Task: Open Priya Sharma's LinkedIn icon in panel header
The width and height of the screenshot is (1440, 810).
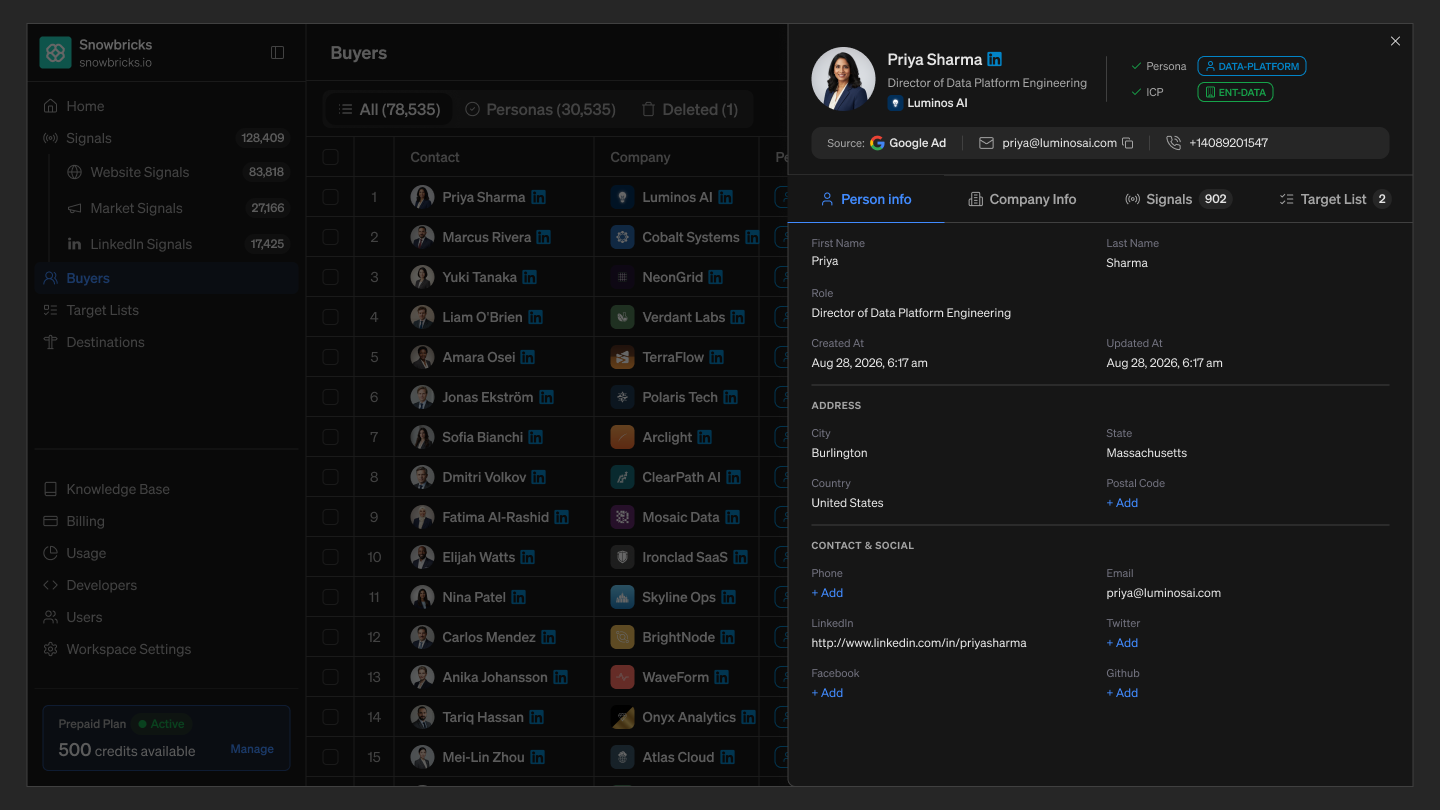Action: click(x=994, y=59)
